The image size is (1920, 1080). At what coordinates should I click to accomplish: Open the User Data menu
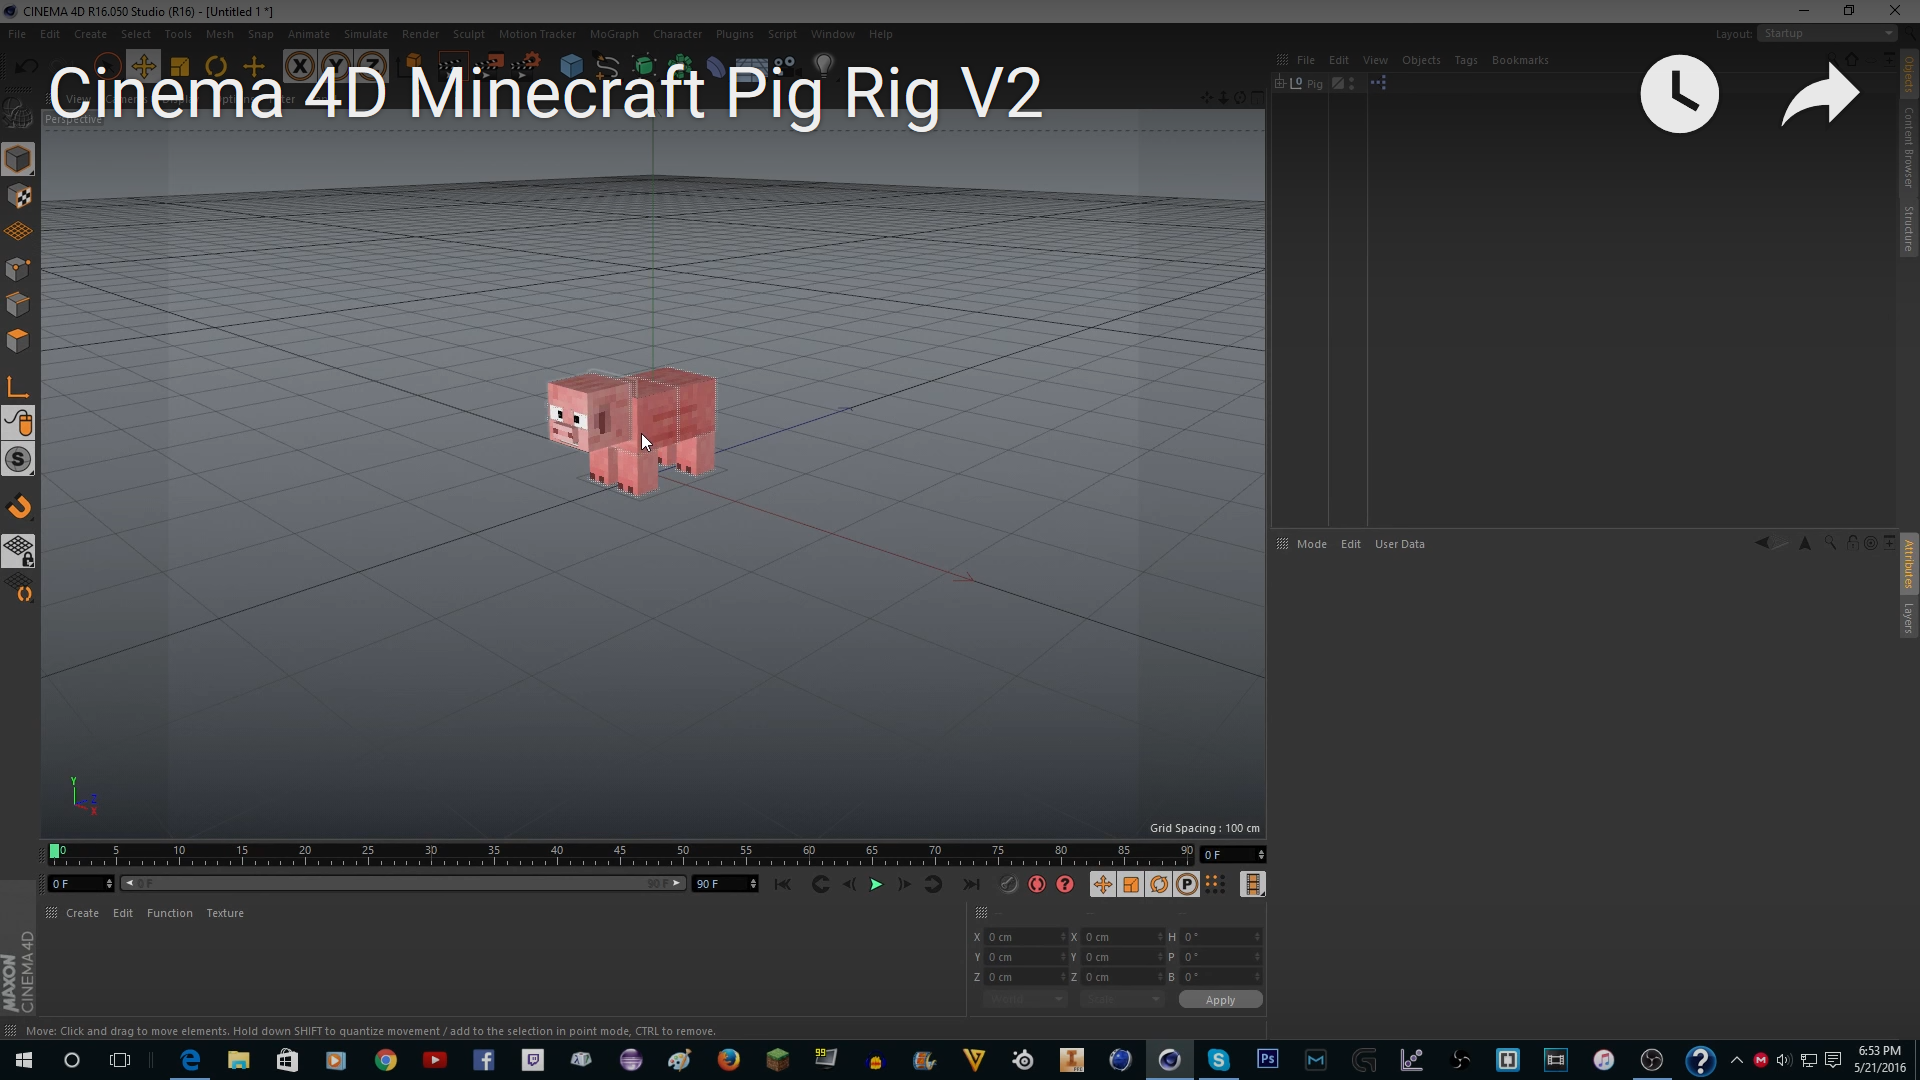tap(1399, 544)
